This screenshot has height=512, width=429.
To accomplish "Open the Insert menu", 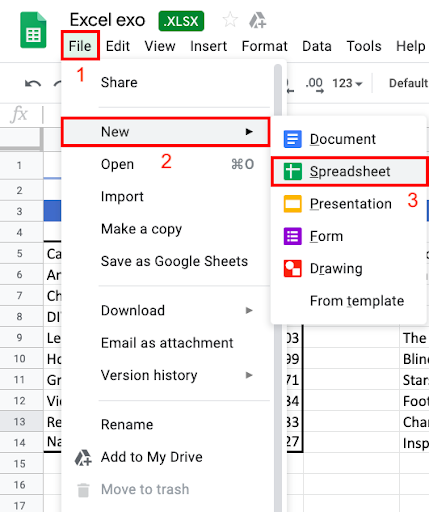I will [208, 46].
